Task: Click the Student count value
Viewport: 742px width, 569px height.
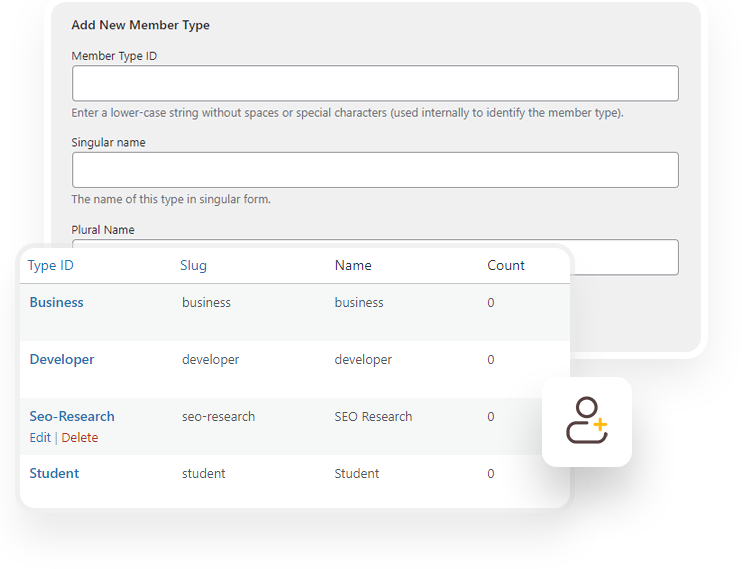Action: pyautogui.click(x=490, y=474)
